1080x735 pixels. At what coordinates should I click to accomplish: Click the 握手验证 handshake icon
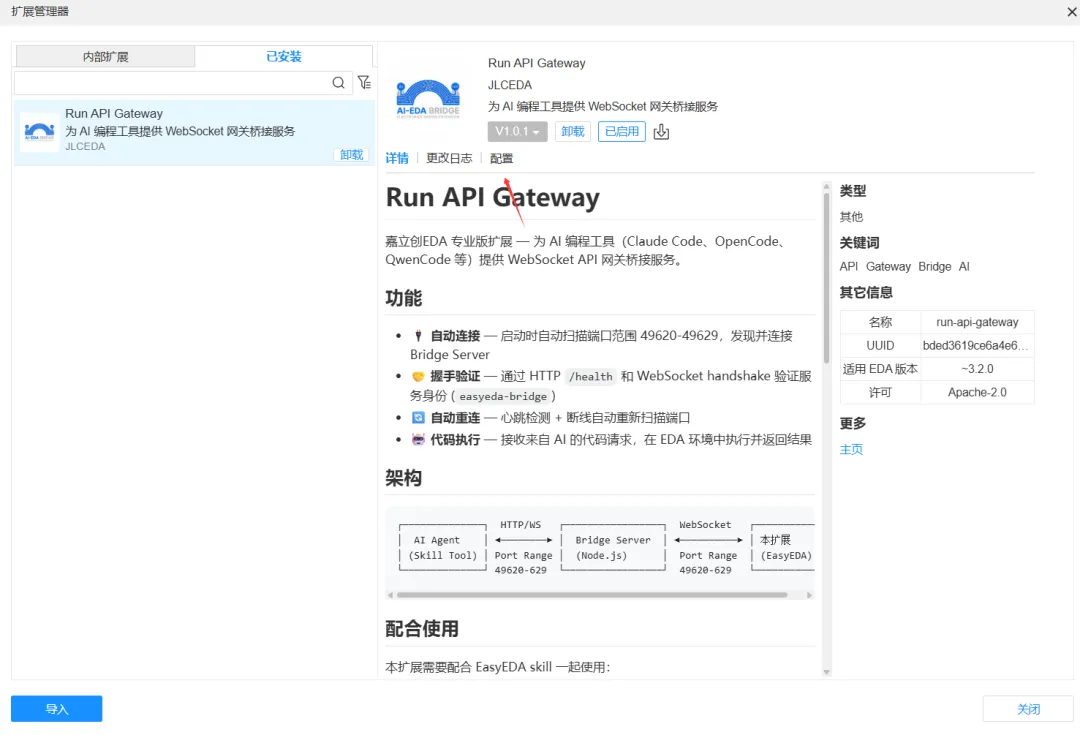[x=418, y=376]
